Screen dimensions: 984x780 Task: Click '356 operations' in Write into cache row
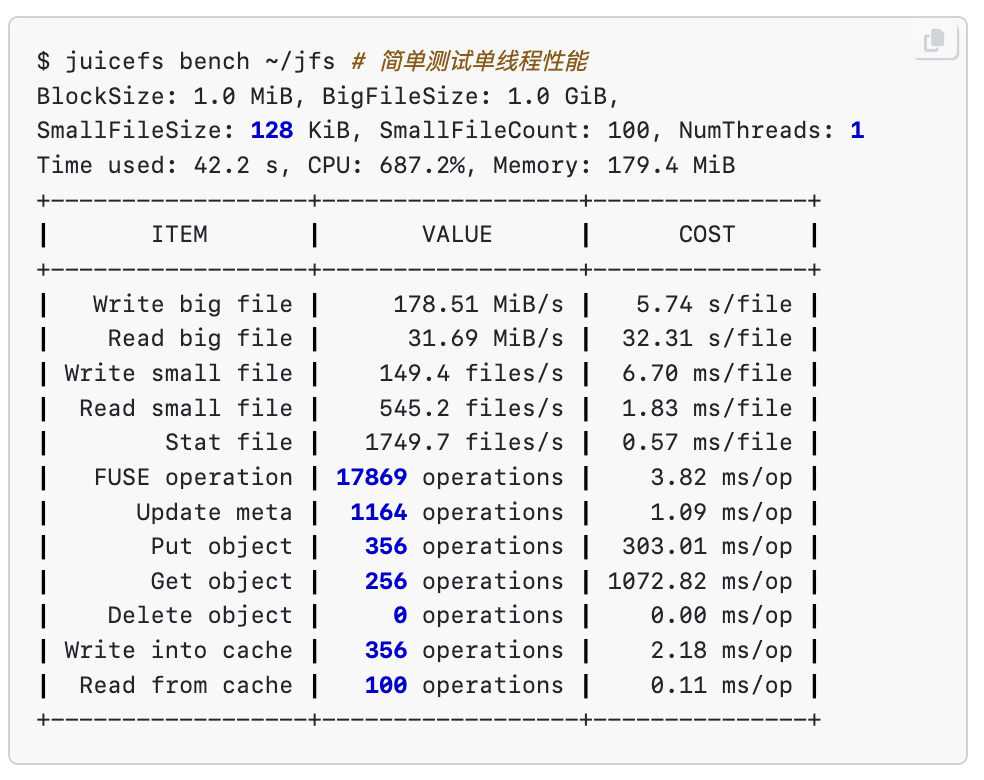point(464,650)
